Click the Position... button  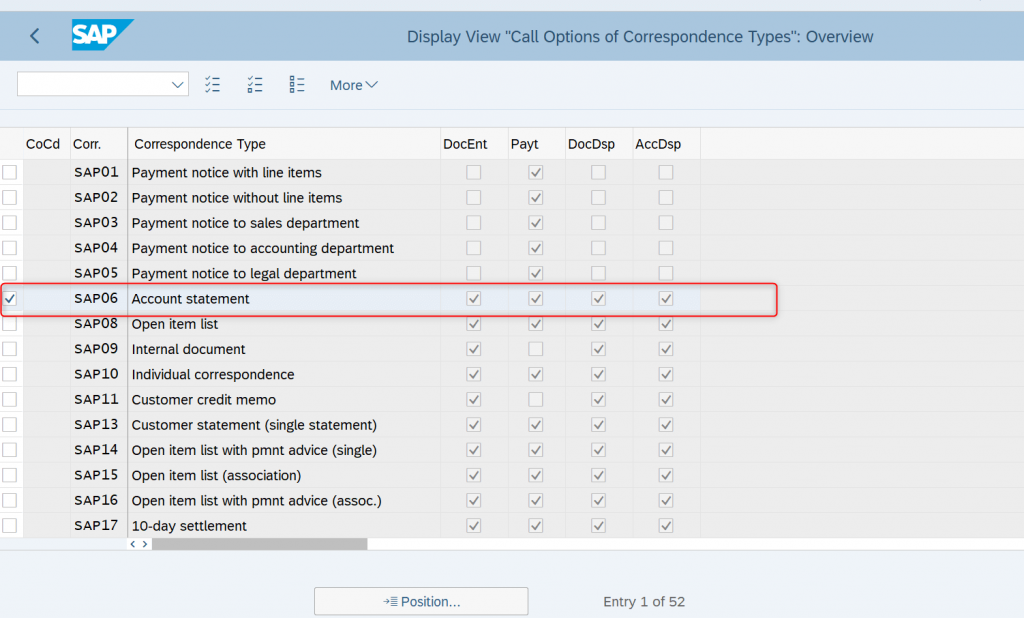pos(421,601)
